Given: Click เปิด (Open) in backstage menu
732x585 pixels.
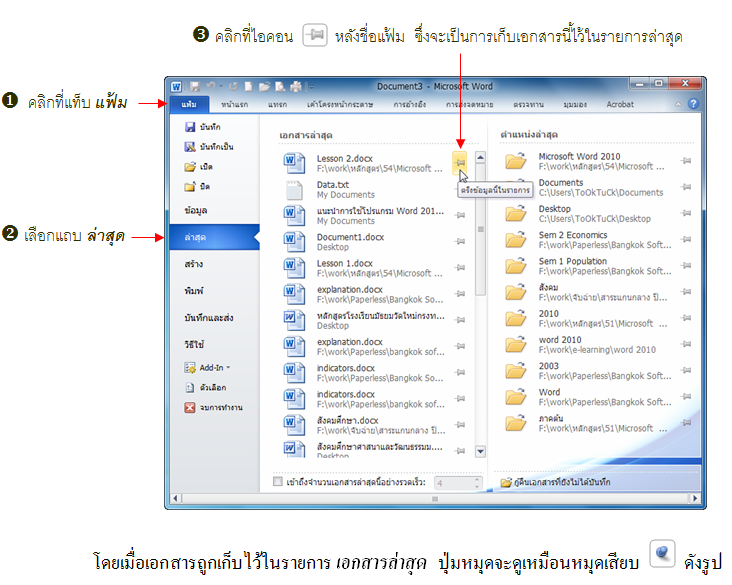Looking at the screenshot, I should [x=198, y=167].
